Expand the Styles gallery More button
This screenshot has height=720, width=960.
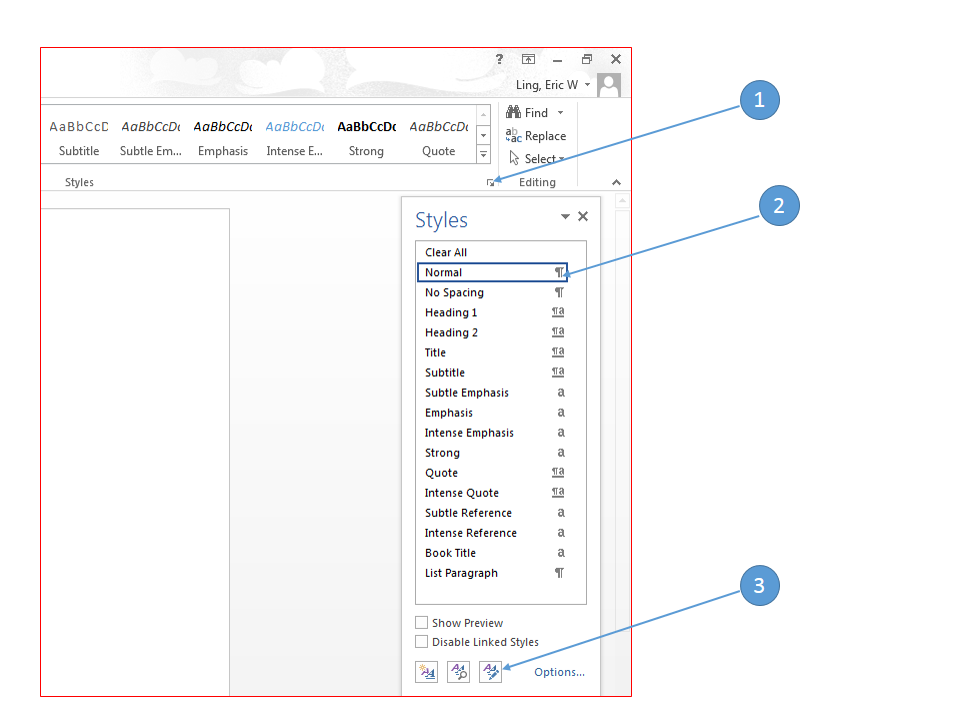[x=483, y=154]
